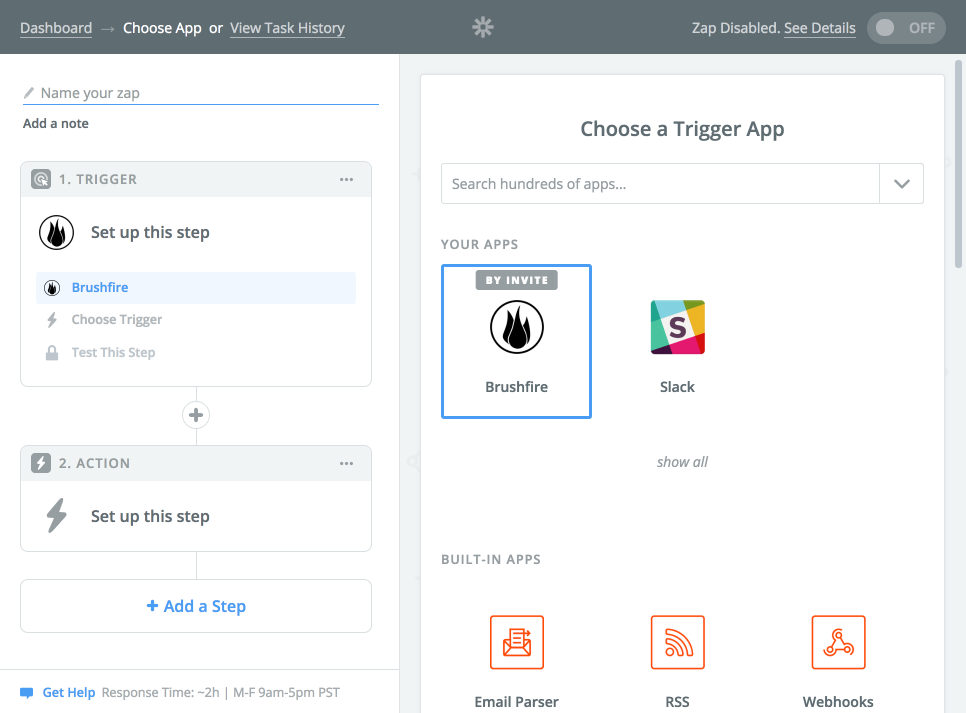This screenshot has height=713, width=966.
Task: Open the Trigger step three-dot menu
Action: tap(346, 179)
